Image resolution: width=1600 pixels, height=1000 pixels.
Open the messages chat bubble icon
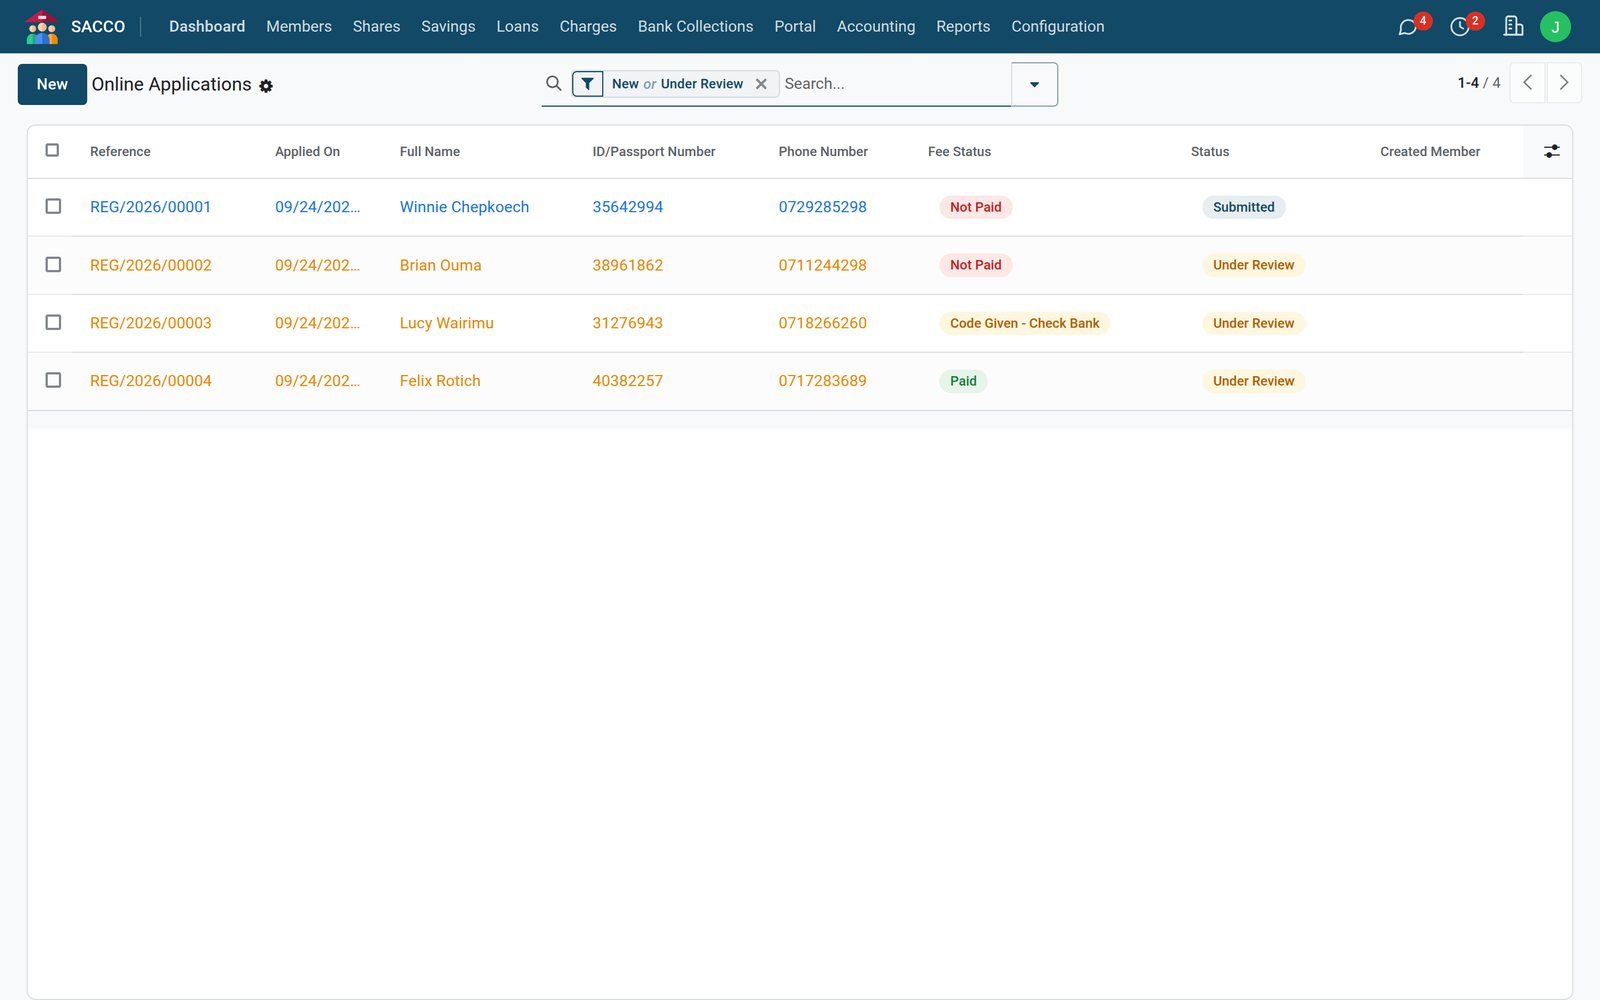tap(1408, 27)
